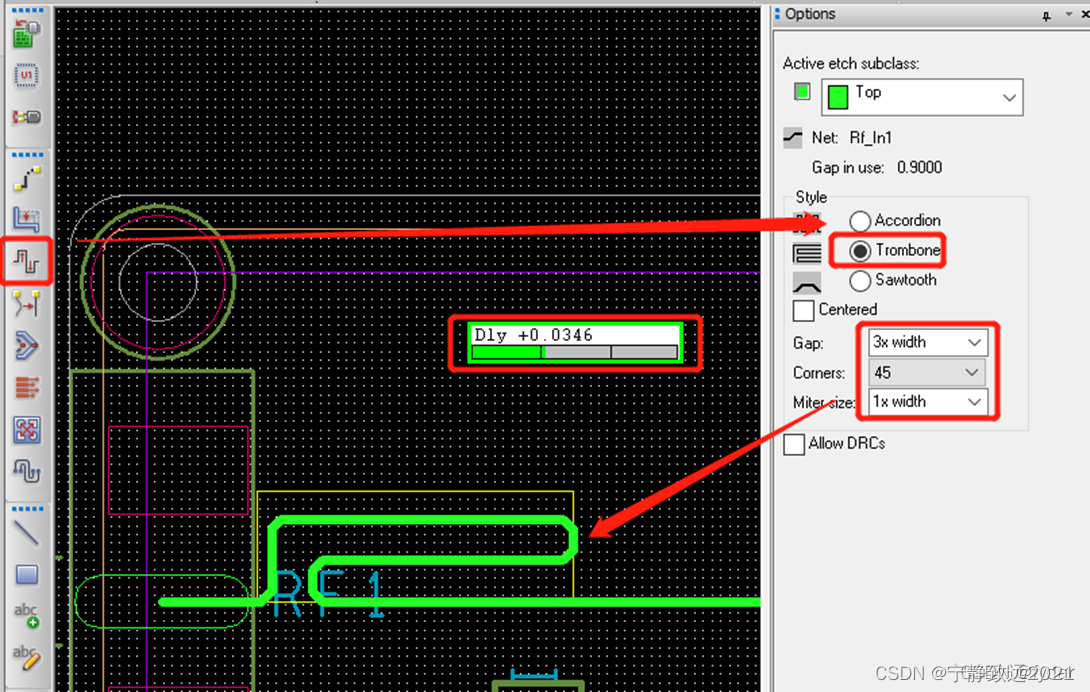
Task: Activate the Delay Tune tool
Action: click(x=26, y=261)
